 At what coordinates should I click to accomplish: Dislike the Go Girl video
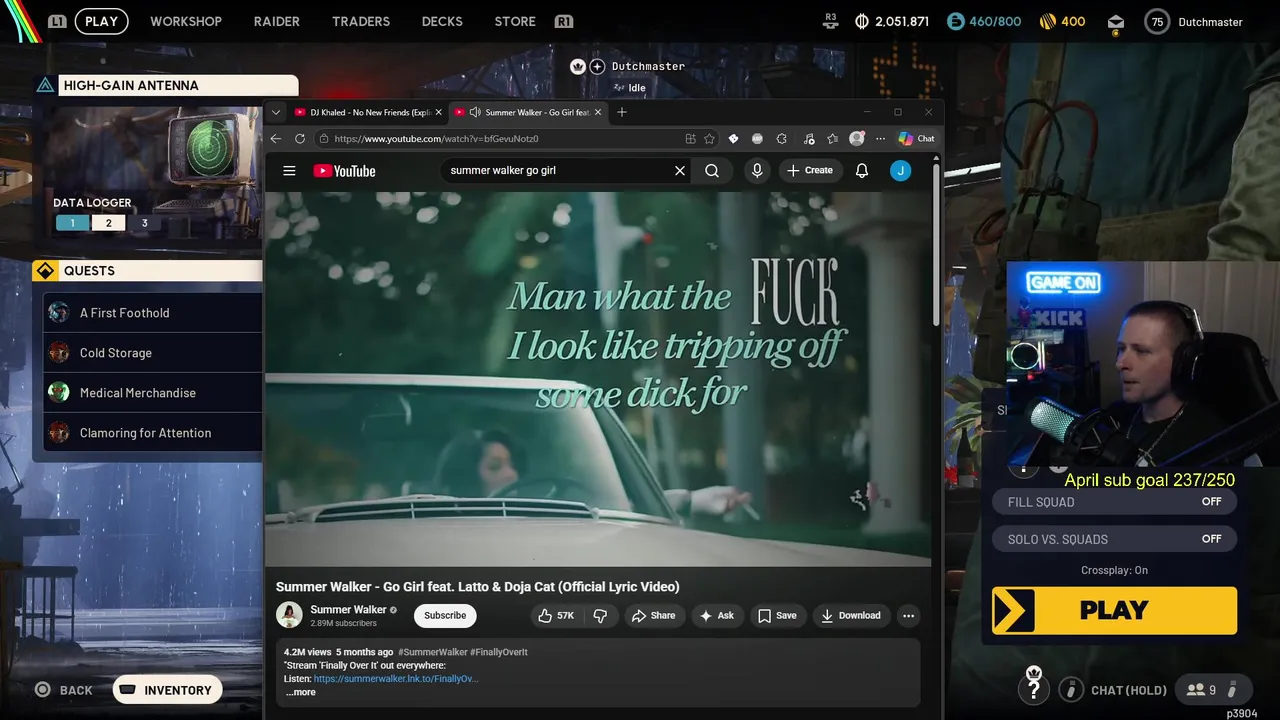(x=600, y=616)
